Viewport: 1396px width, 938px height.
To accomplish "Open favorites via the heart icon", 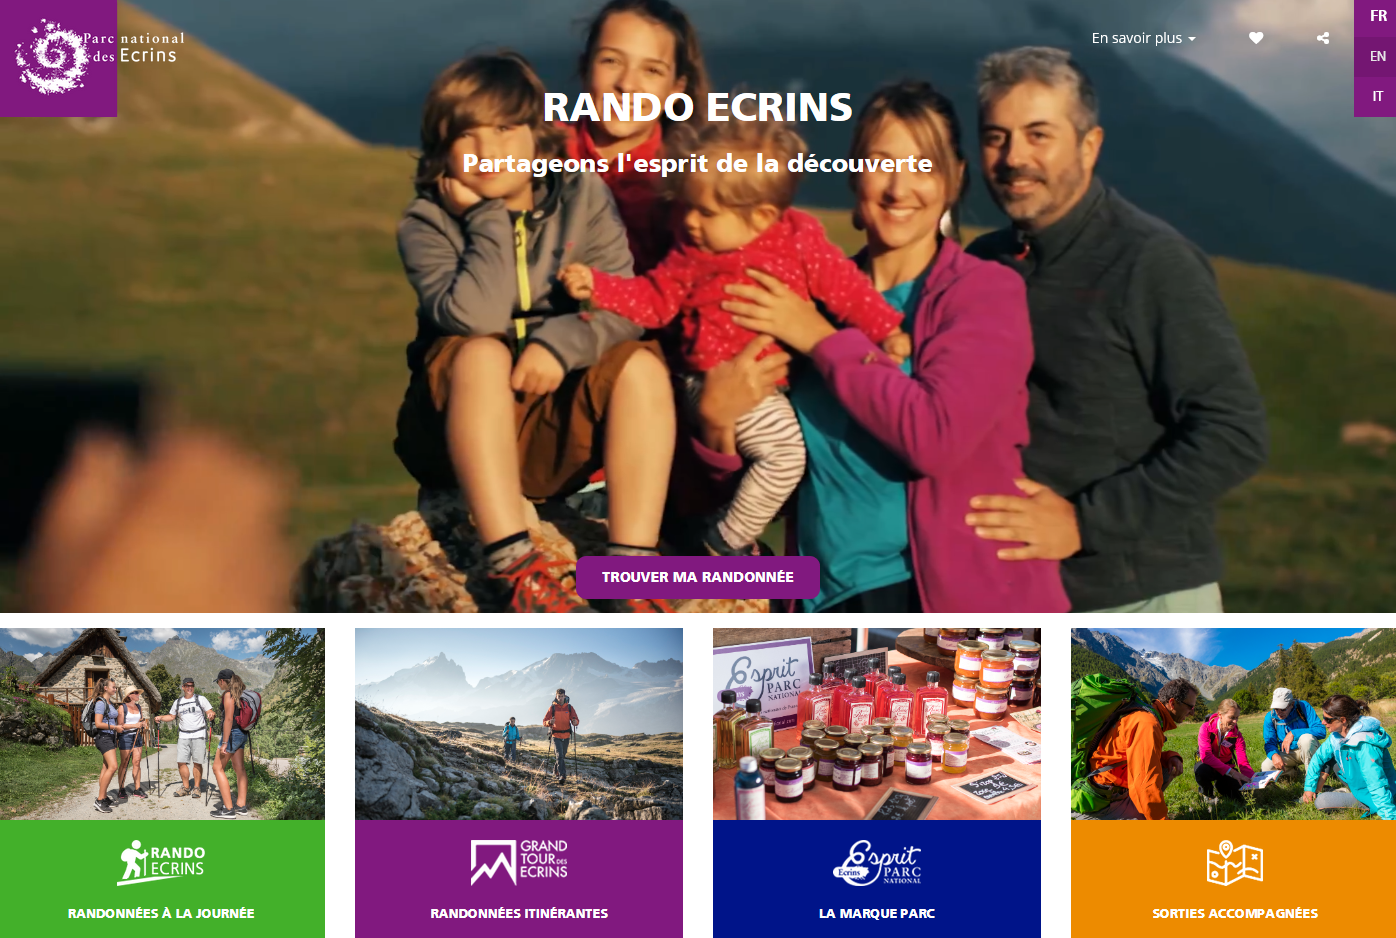I will (1256, 38).
